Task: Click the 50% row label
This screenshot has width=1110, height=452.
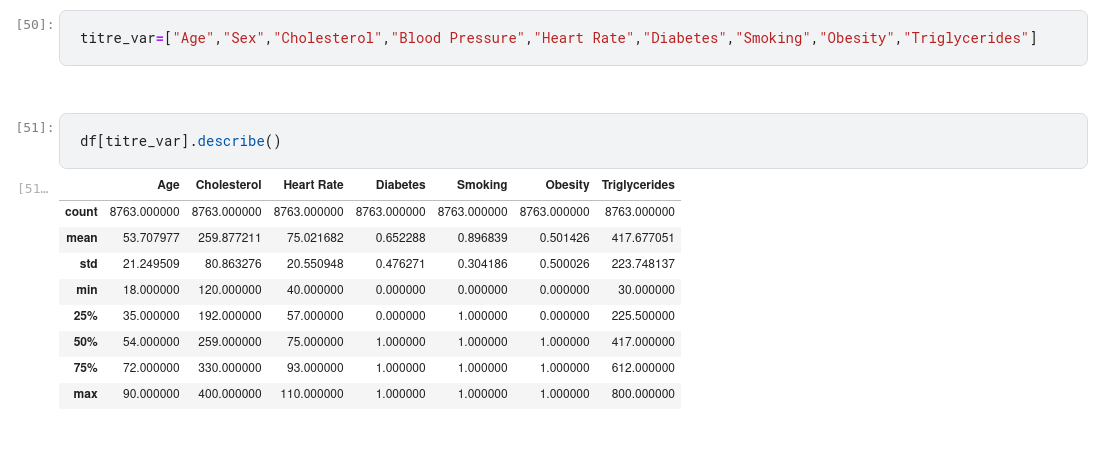Action: (x=85, y=342)
